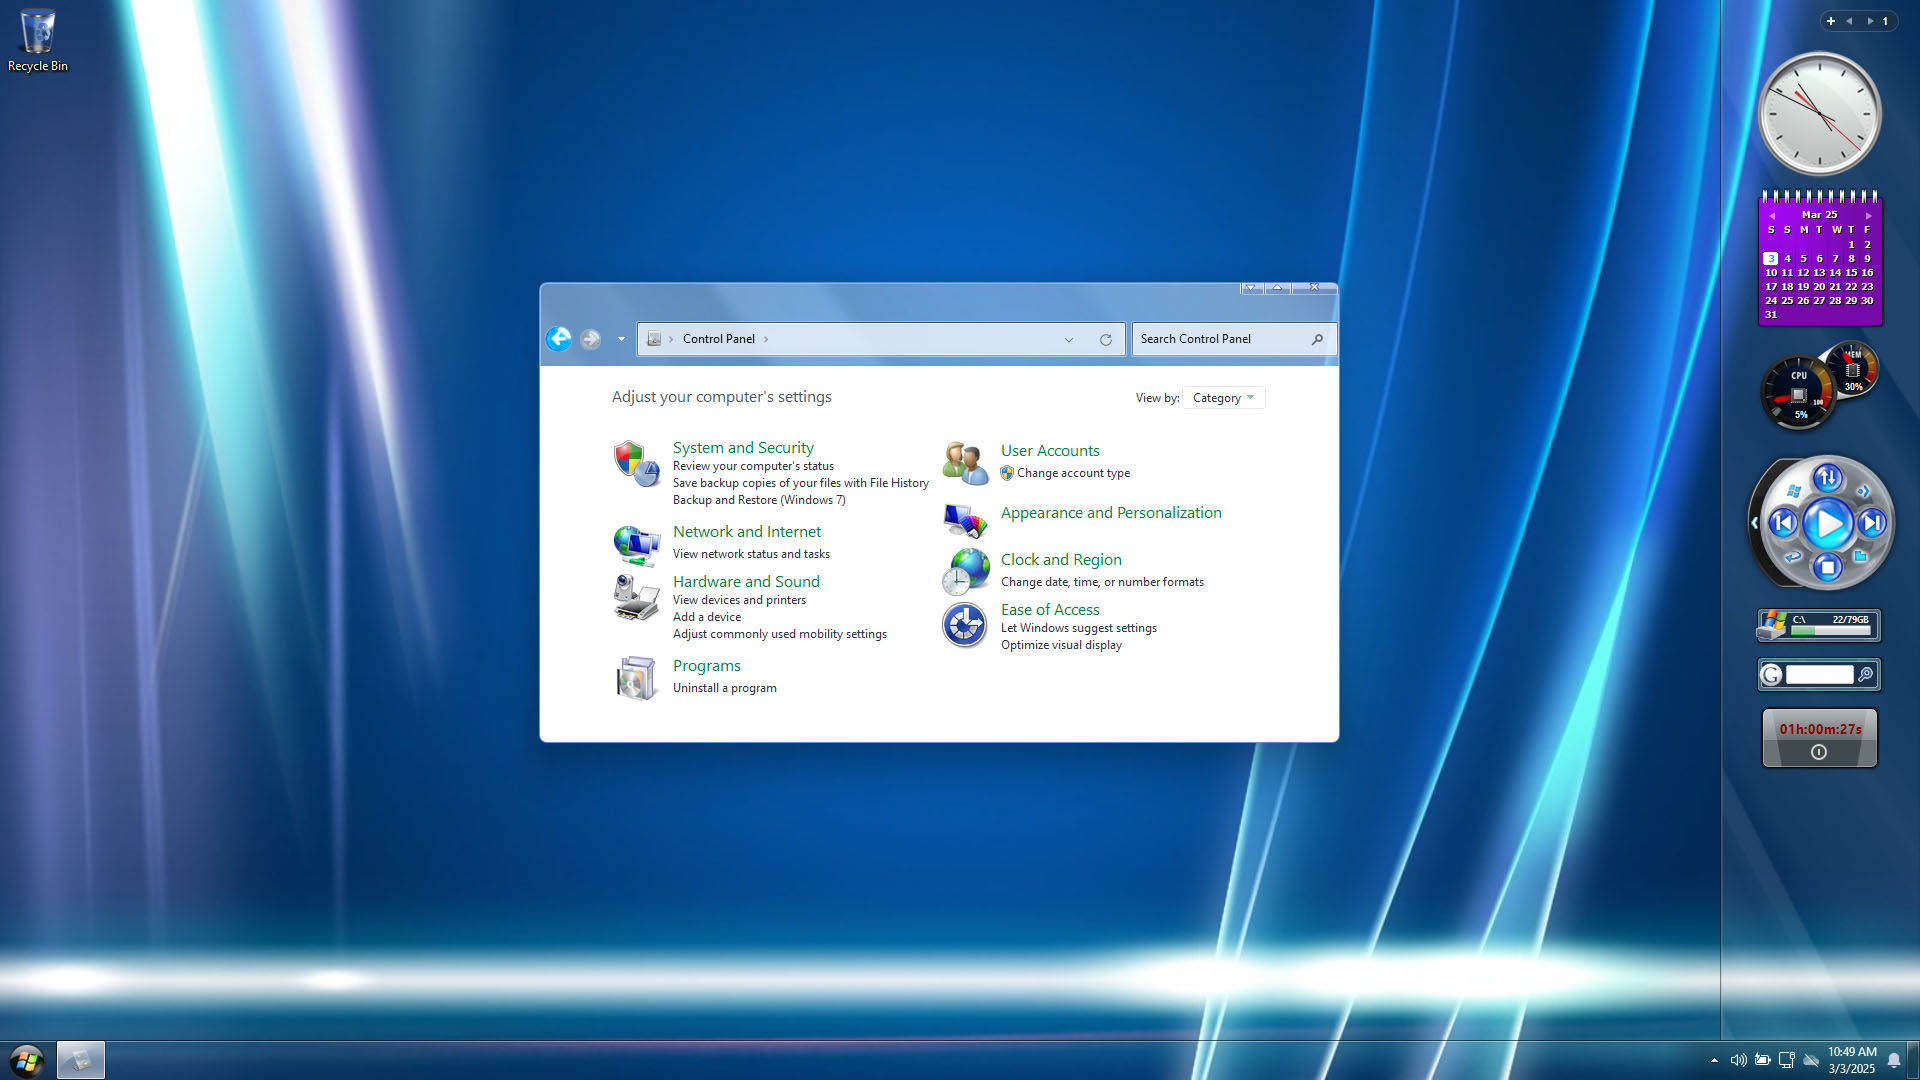Open recent locations arrow beside forward button
This screenshot has width=1920, height=1080.
tap(621, 339)
